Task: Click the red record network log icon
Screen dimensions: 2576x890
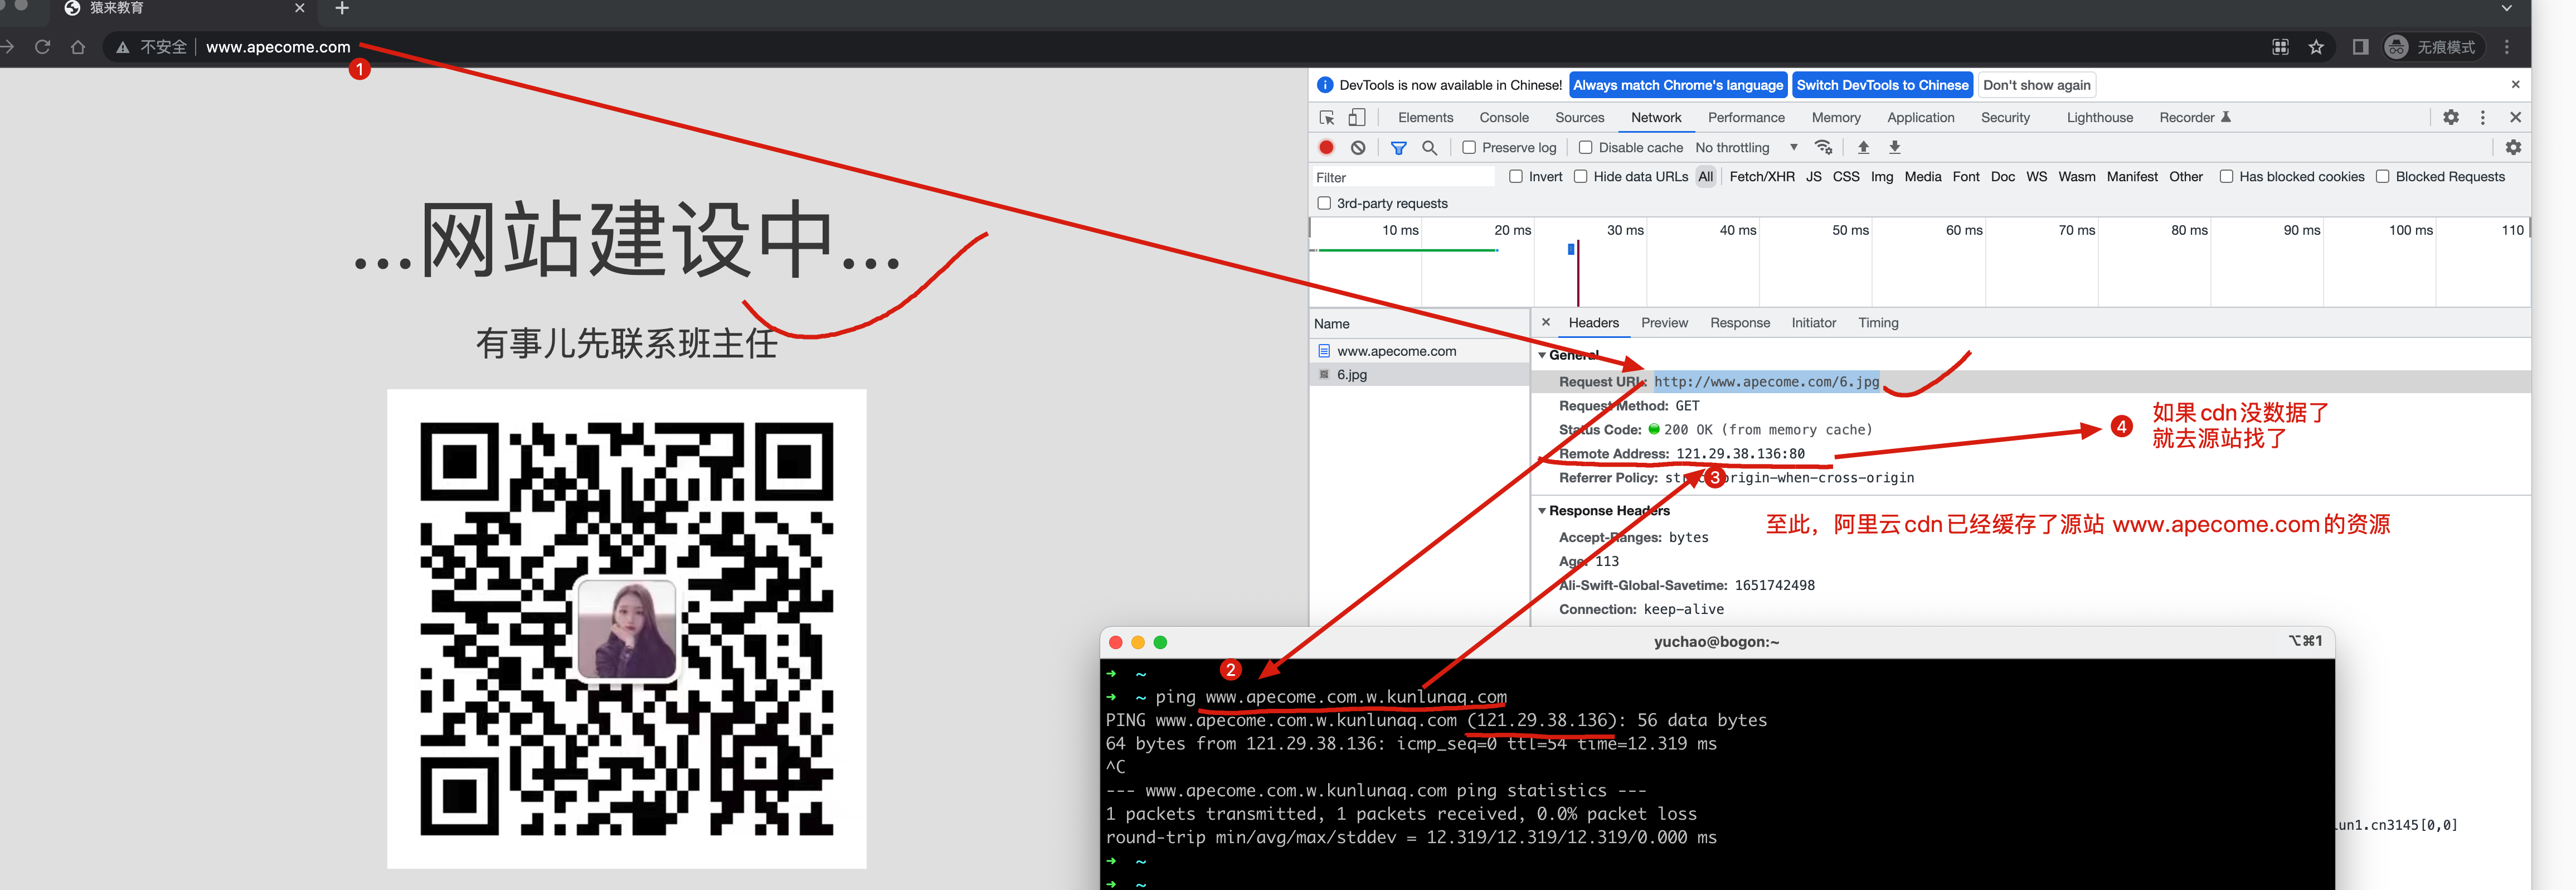Action: click(1326, 147)
